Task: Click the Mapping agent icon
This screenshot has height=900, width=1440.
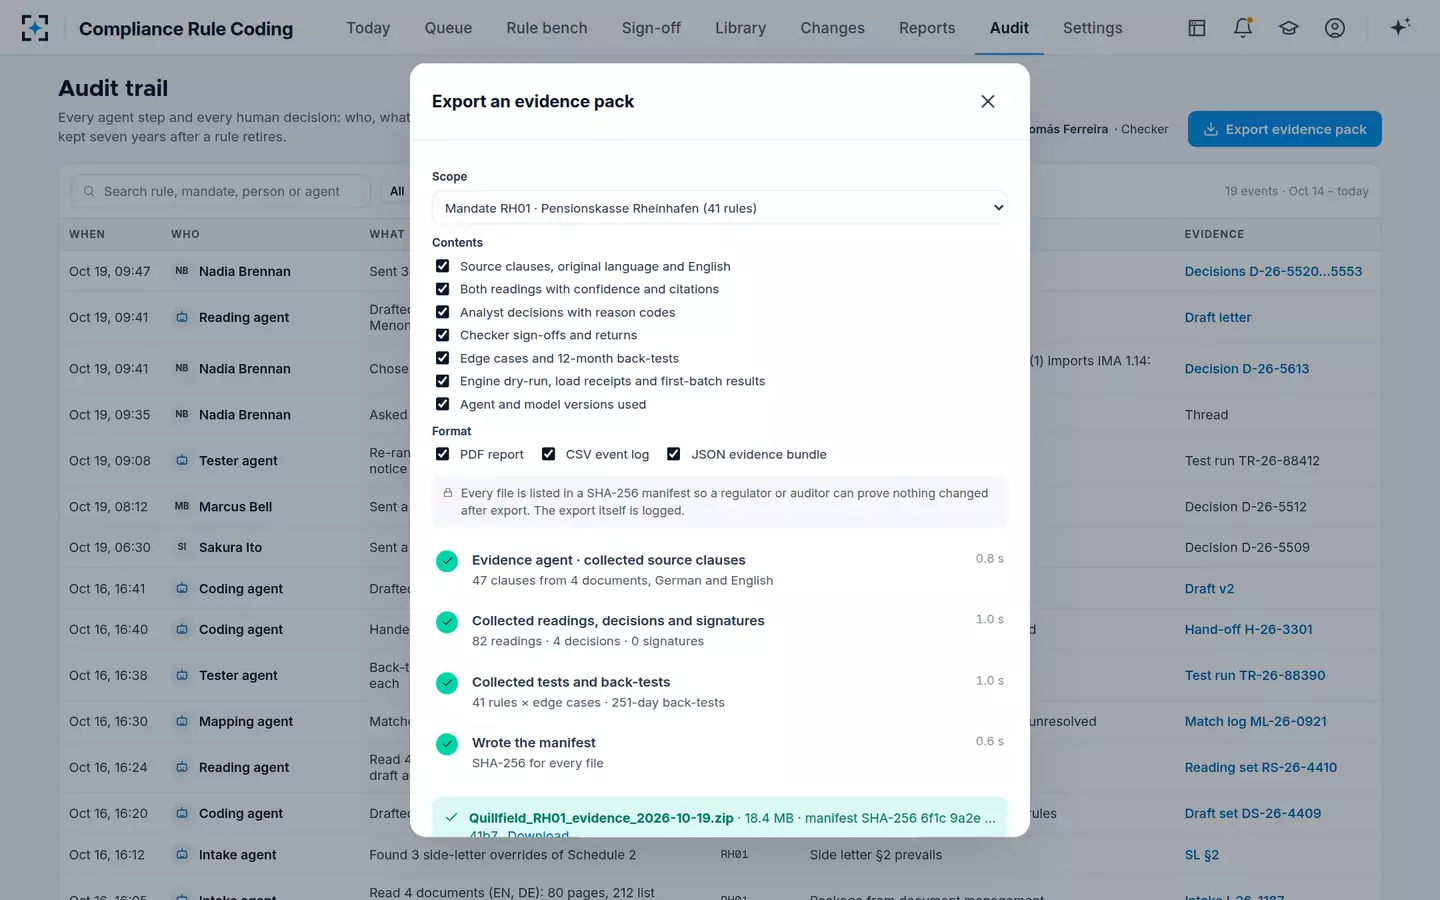Action: (182, 722)
